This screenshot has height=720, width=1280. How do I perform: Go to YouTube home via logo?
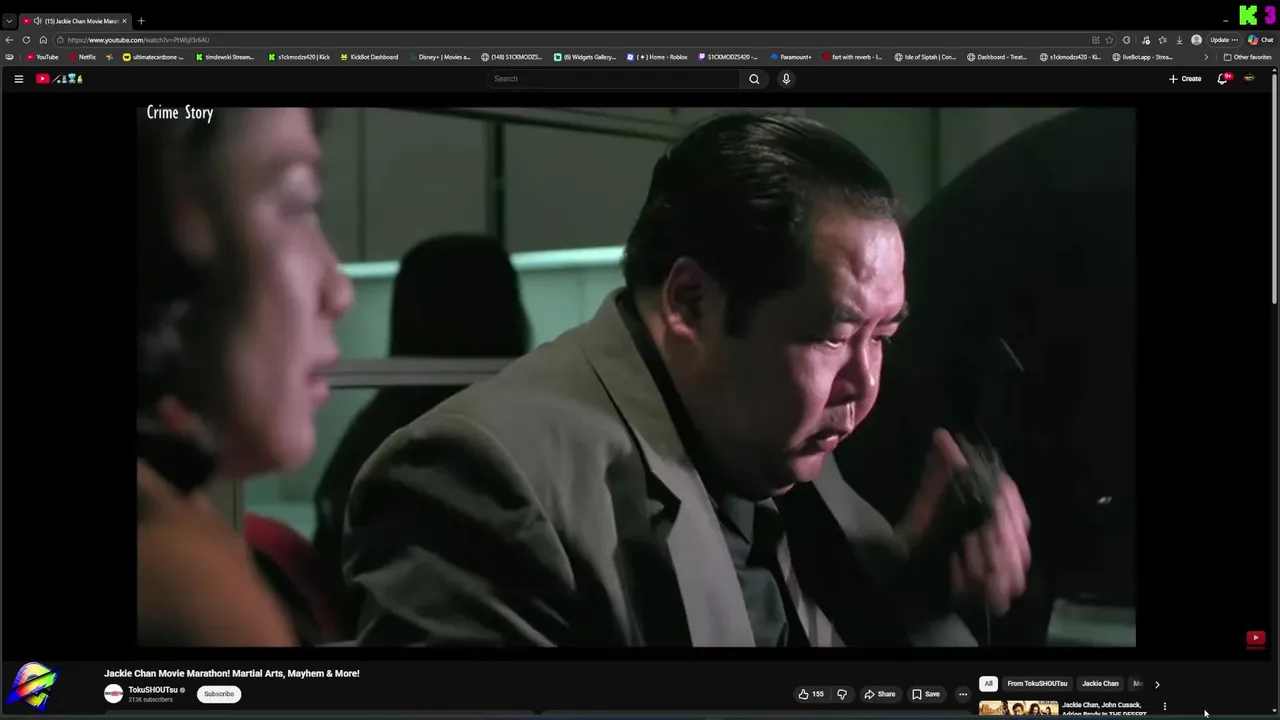59,79
